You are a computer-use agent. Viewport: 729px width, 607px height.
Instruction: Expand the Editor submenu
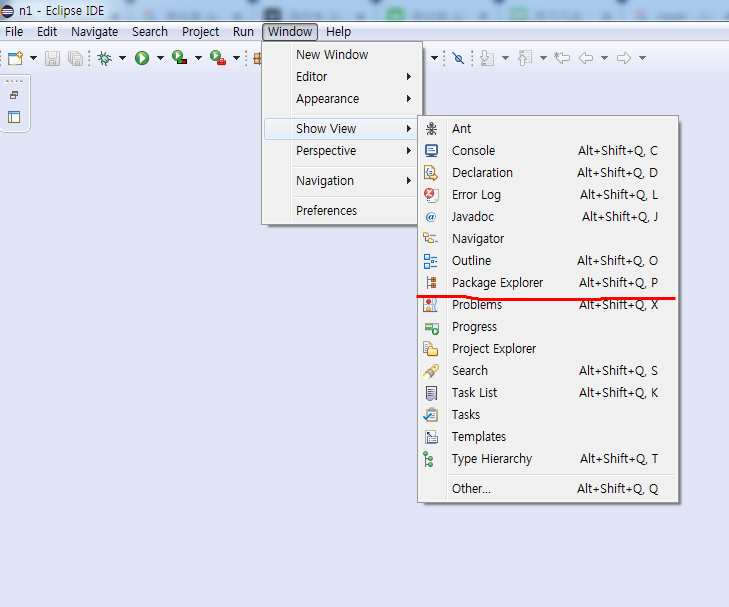342,76
